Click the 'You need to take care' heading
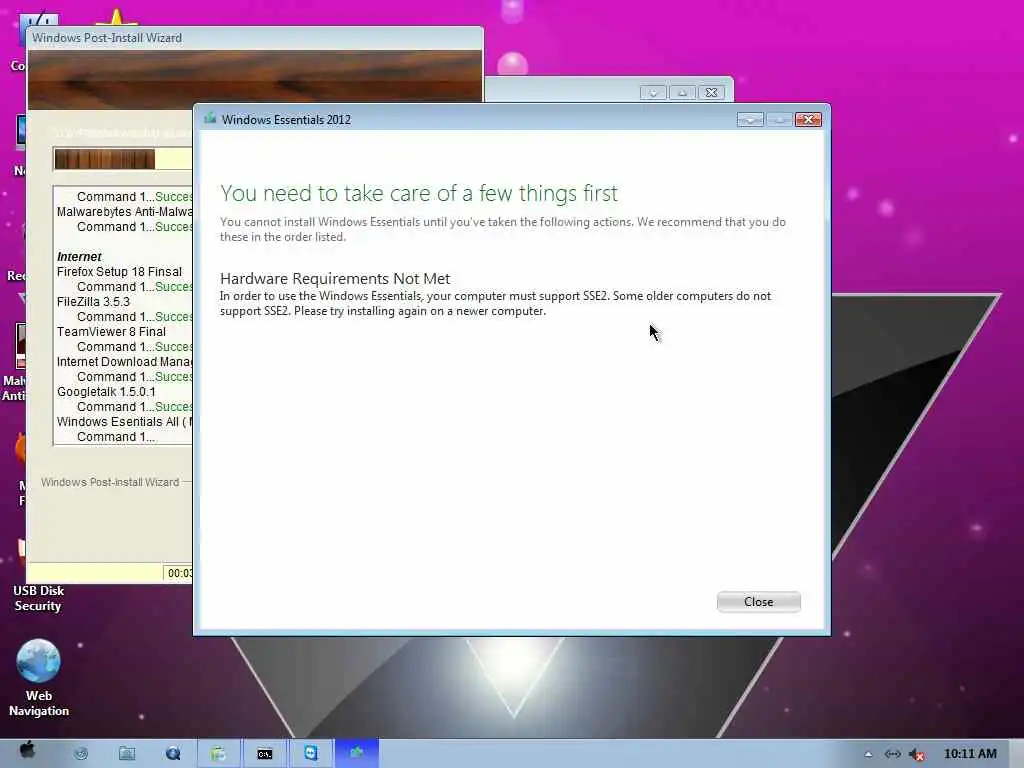The width and height of the screenshot is (1024, 768). [x=419, y=193]
